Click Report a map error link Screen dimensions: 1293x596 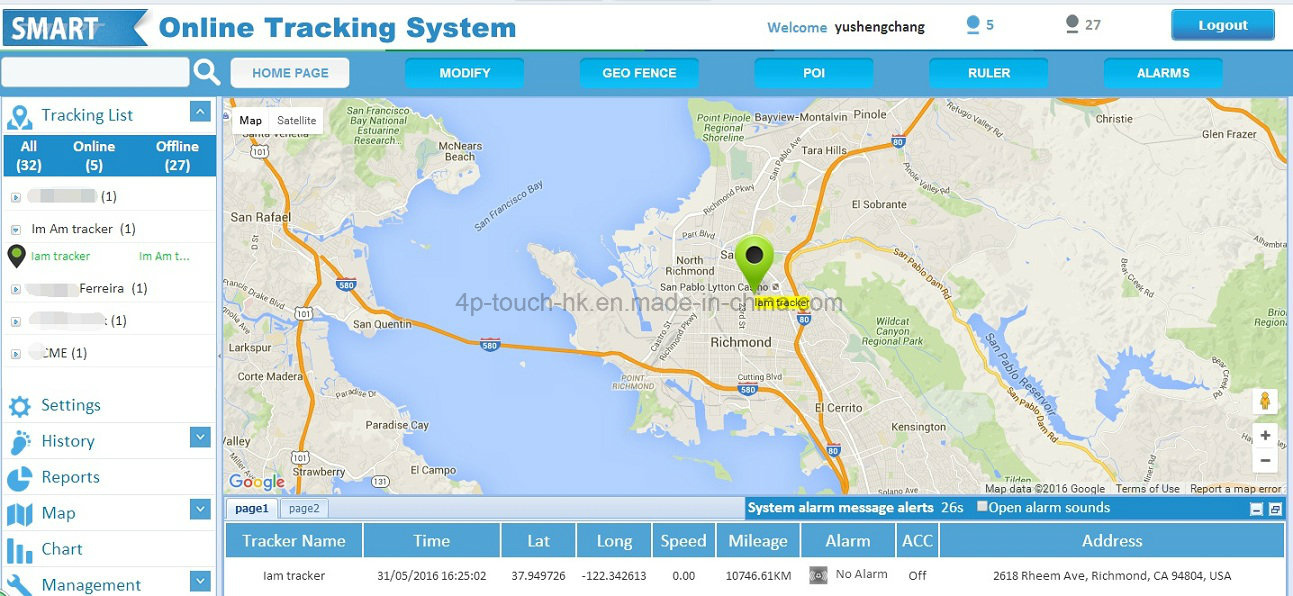[x=1235, y=489]
